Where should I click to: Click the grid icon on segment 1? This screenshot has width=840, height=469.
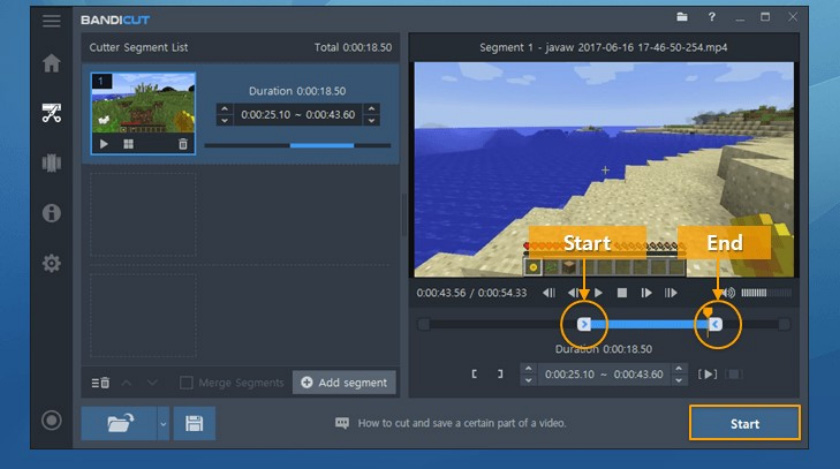coord(129,144)
